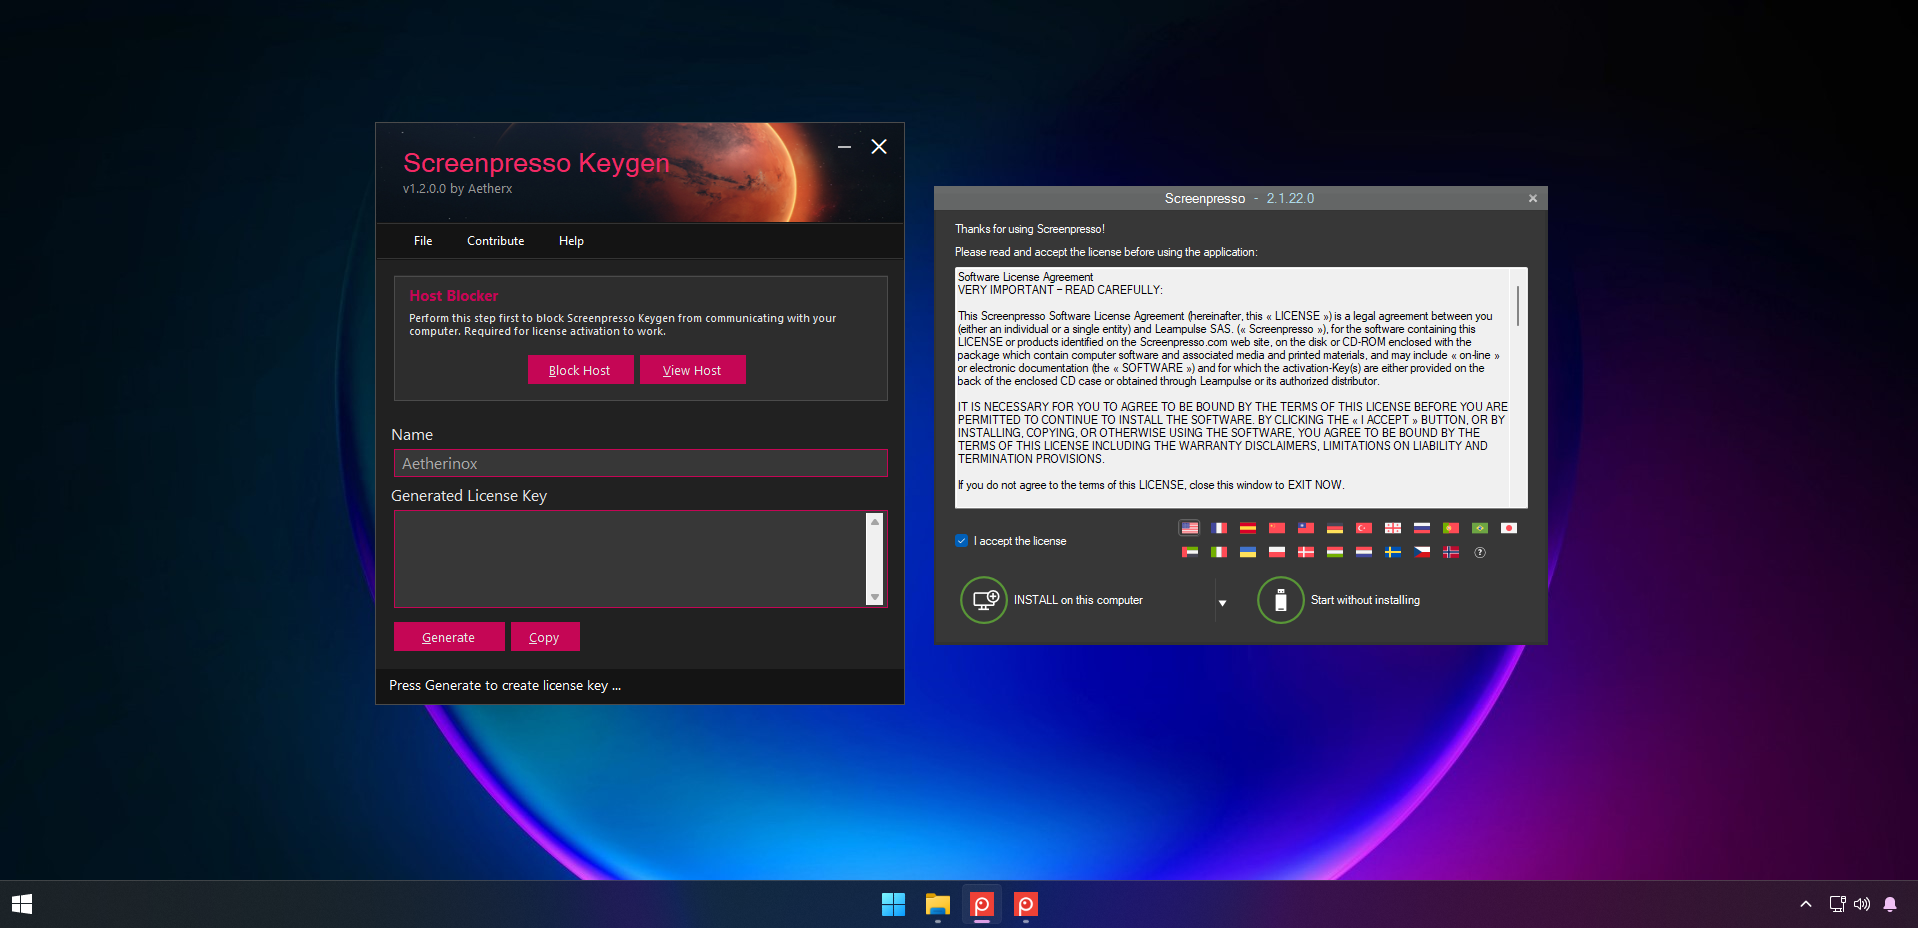Select the China flag language

1276,528
